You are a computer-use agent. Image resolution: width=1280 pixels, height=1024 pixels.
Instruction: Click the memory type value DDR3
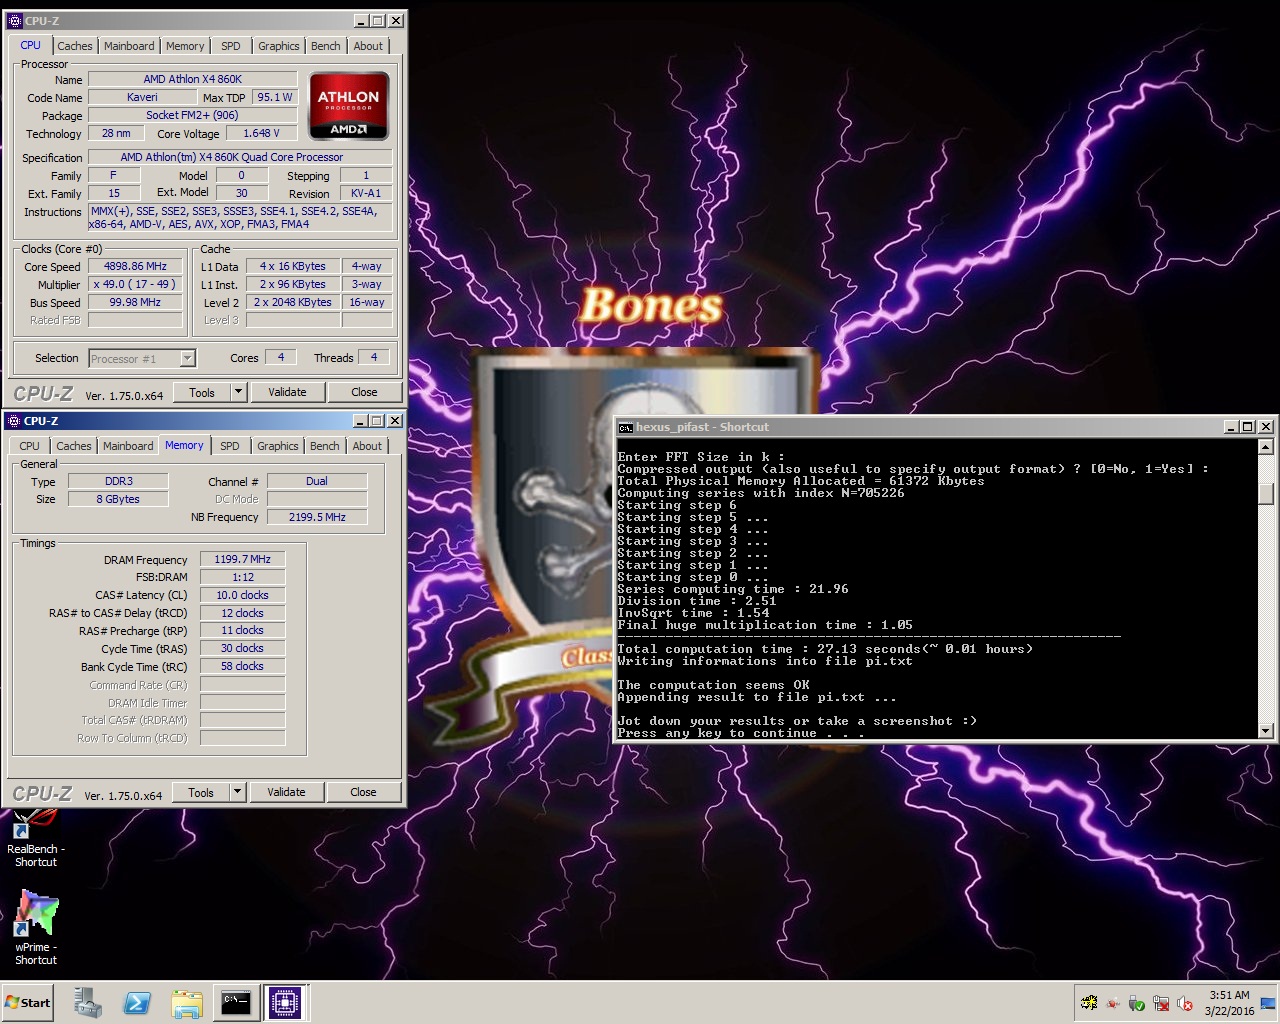coord(119,481)
